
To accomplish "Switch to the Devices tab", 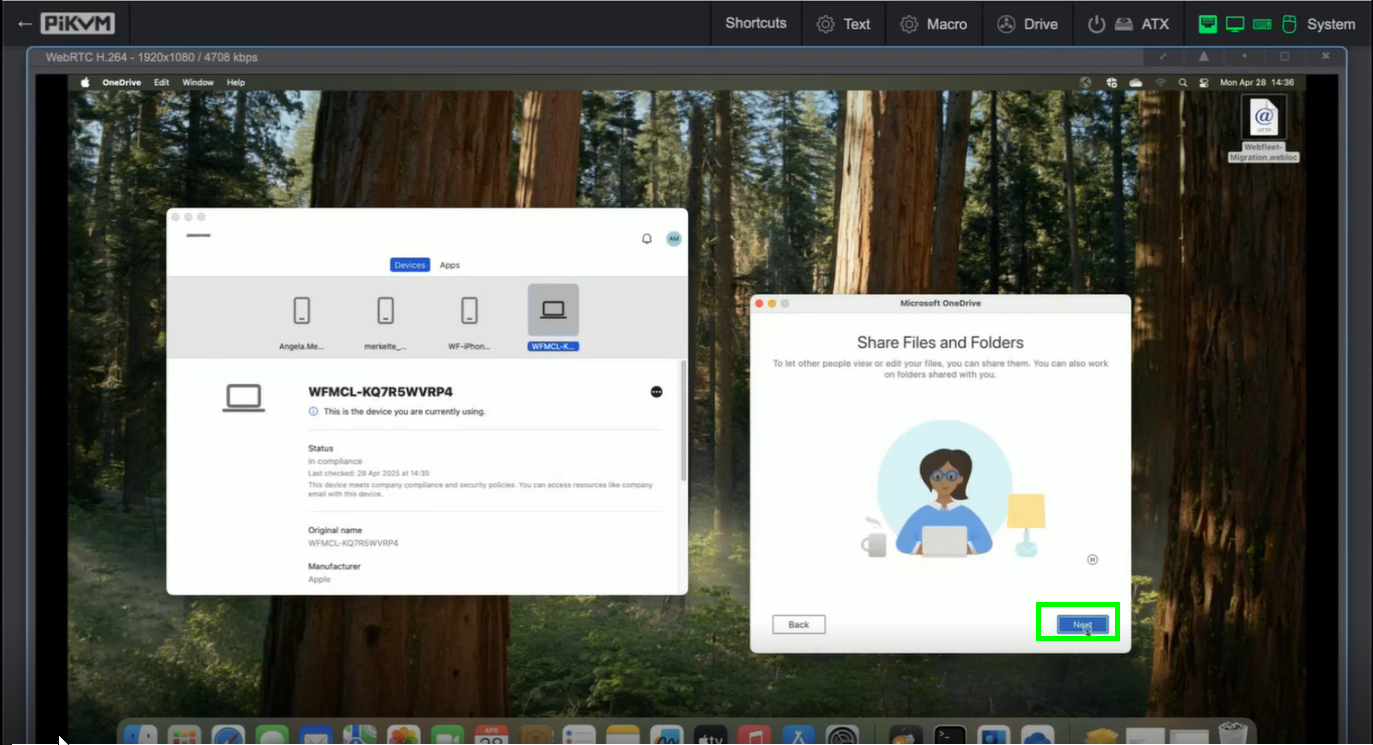I will (x=410, y=265).
